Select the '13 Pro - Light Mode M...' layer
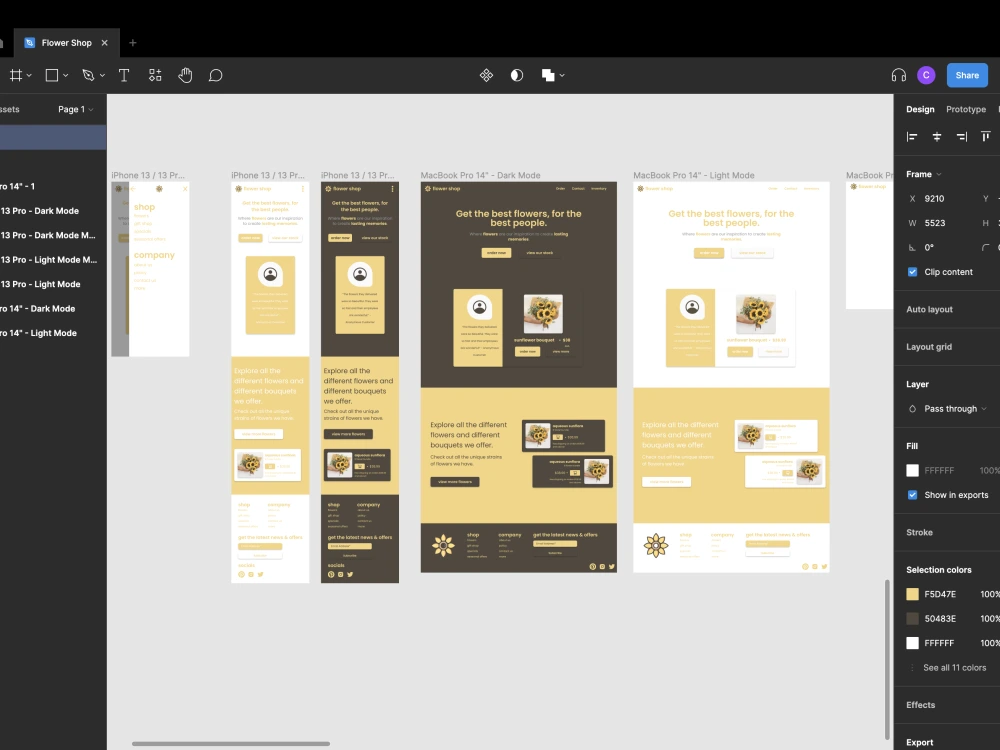1000x750 pixels. pyautogui.click(x=53, y=260)
